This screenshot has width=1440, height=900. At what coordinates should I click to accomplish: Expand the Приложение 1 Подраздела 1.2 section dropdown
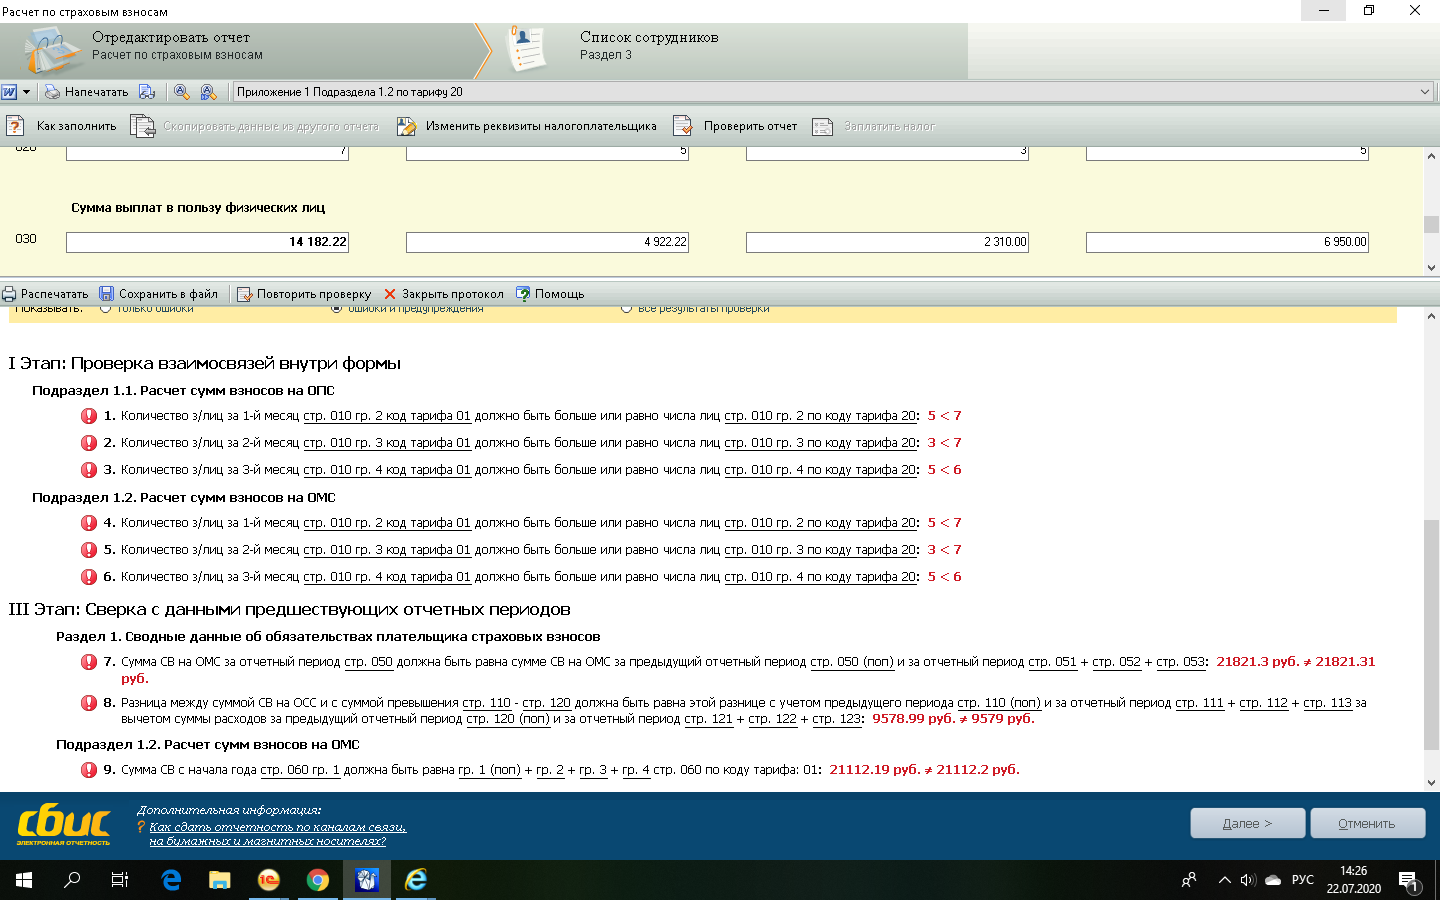tap(1424, 92)
